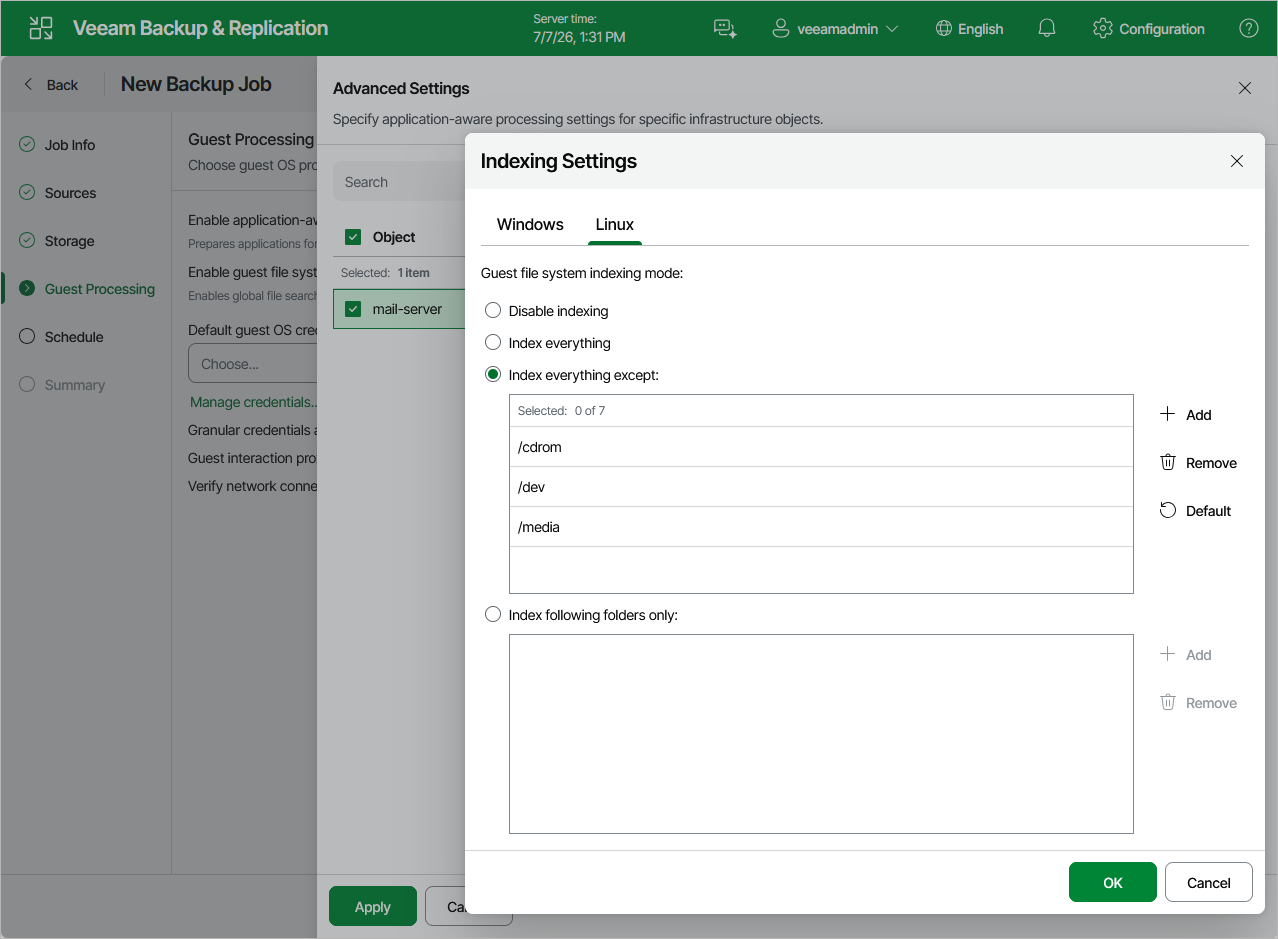This screenshot has height=939, width=1278.
Task: Open the Sources step
Action: pyautogui.click(x=70, y=193)
